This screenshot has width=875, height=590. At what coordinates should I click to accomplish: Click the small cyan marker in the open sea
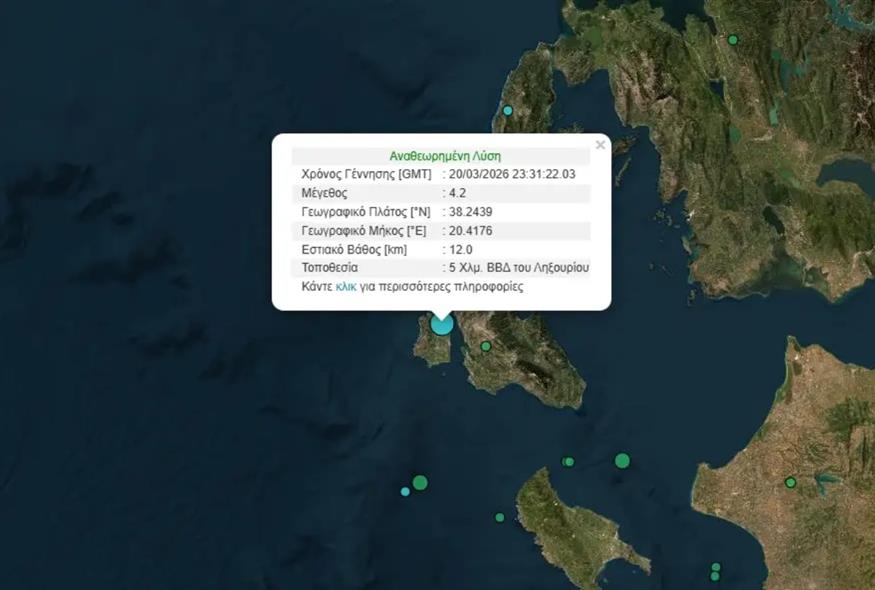[x=403, y=490]
